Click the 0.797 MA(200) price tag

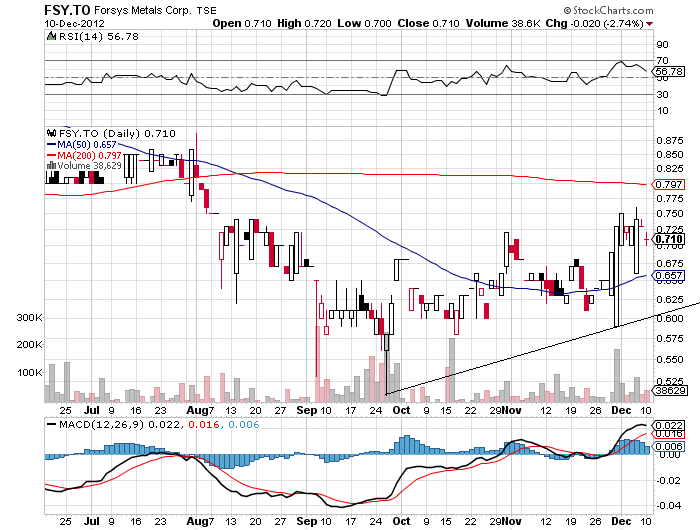pos(668,184)
